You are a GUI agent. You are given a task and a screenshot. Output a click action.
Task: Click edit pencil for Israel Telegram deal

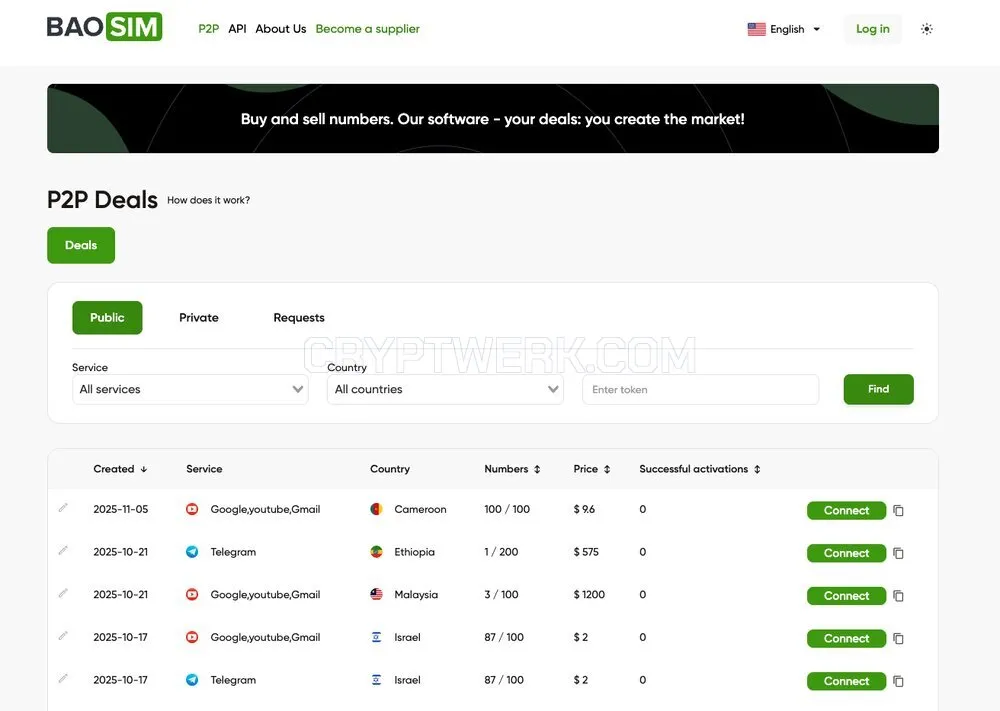pyautogui.click(x=63, y=678)
